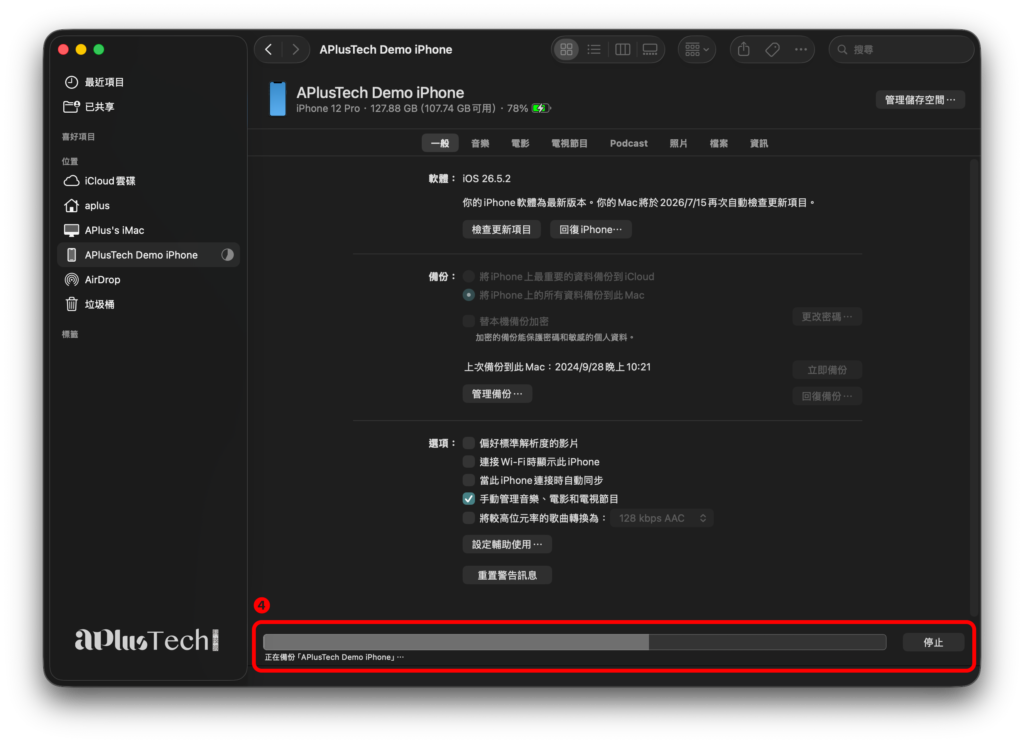The height and width of the screenshot is (744, 1024).
Task: Click the last backup date text
Action: [x=557, y=367]
